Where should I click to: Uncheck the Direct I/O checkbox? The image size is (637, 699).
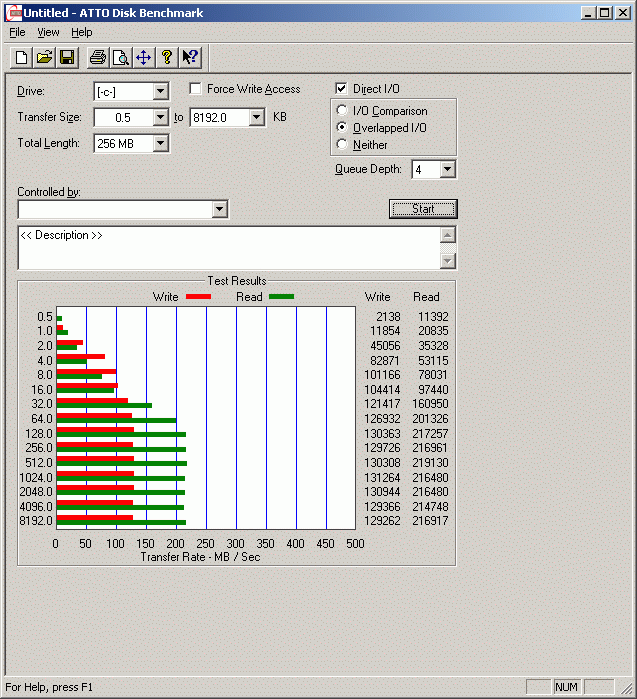point(341,89)
